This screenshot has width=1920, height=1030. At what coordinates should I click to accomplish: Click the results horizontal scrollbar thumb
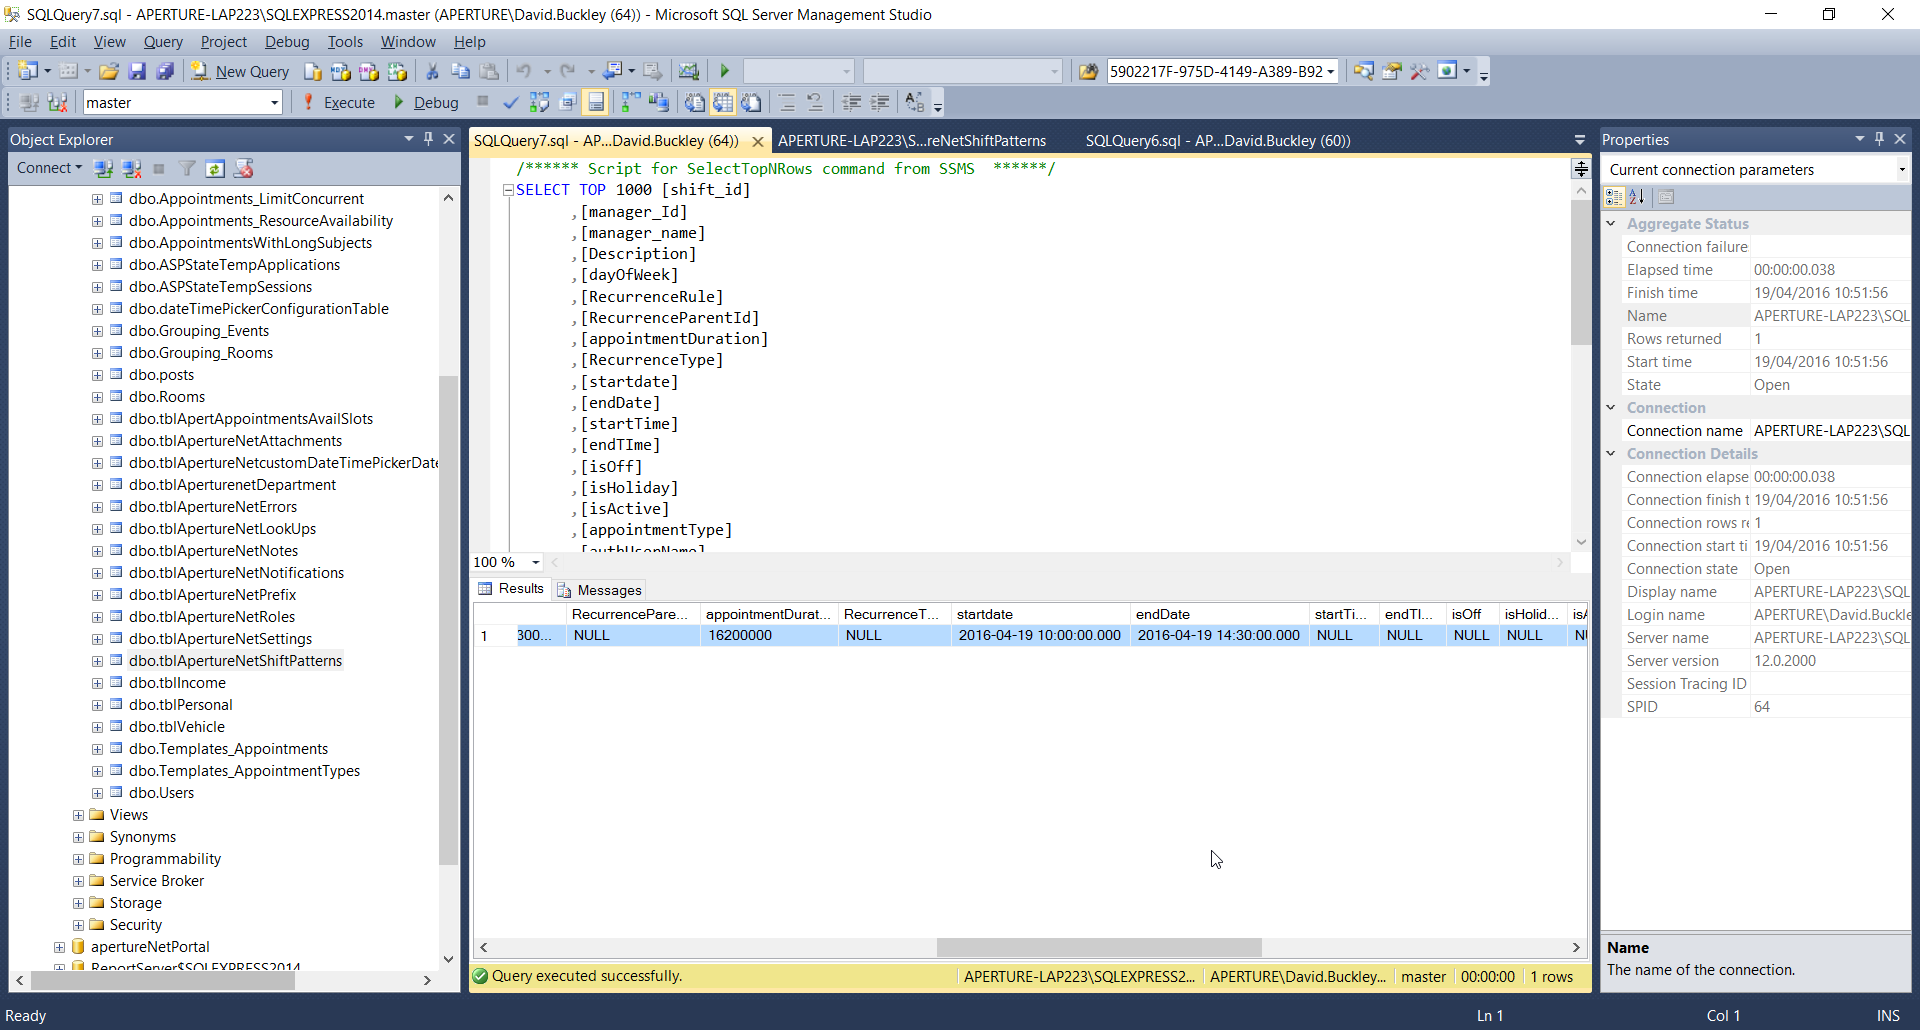(x=1098, y=947)
